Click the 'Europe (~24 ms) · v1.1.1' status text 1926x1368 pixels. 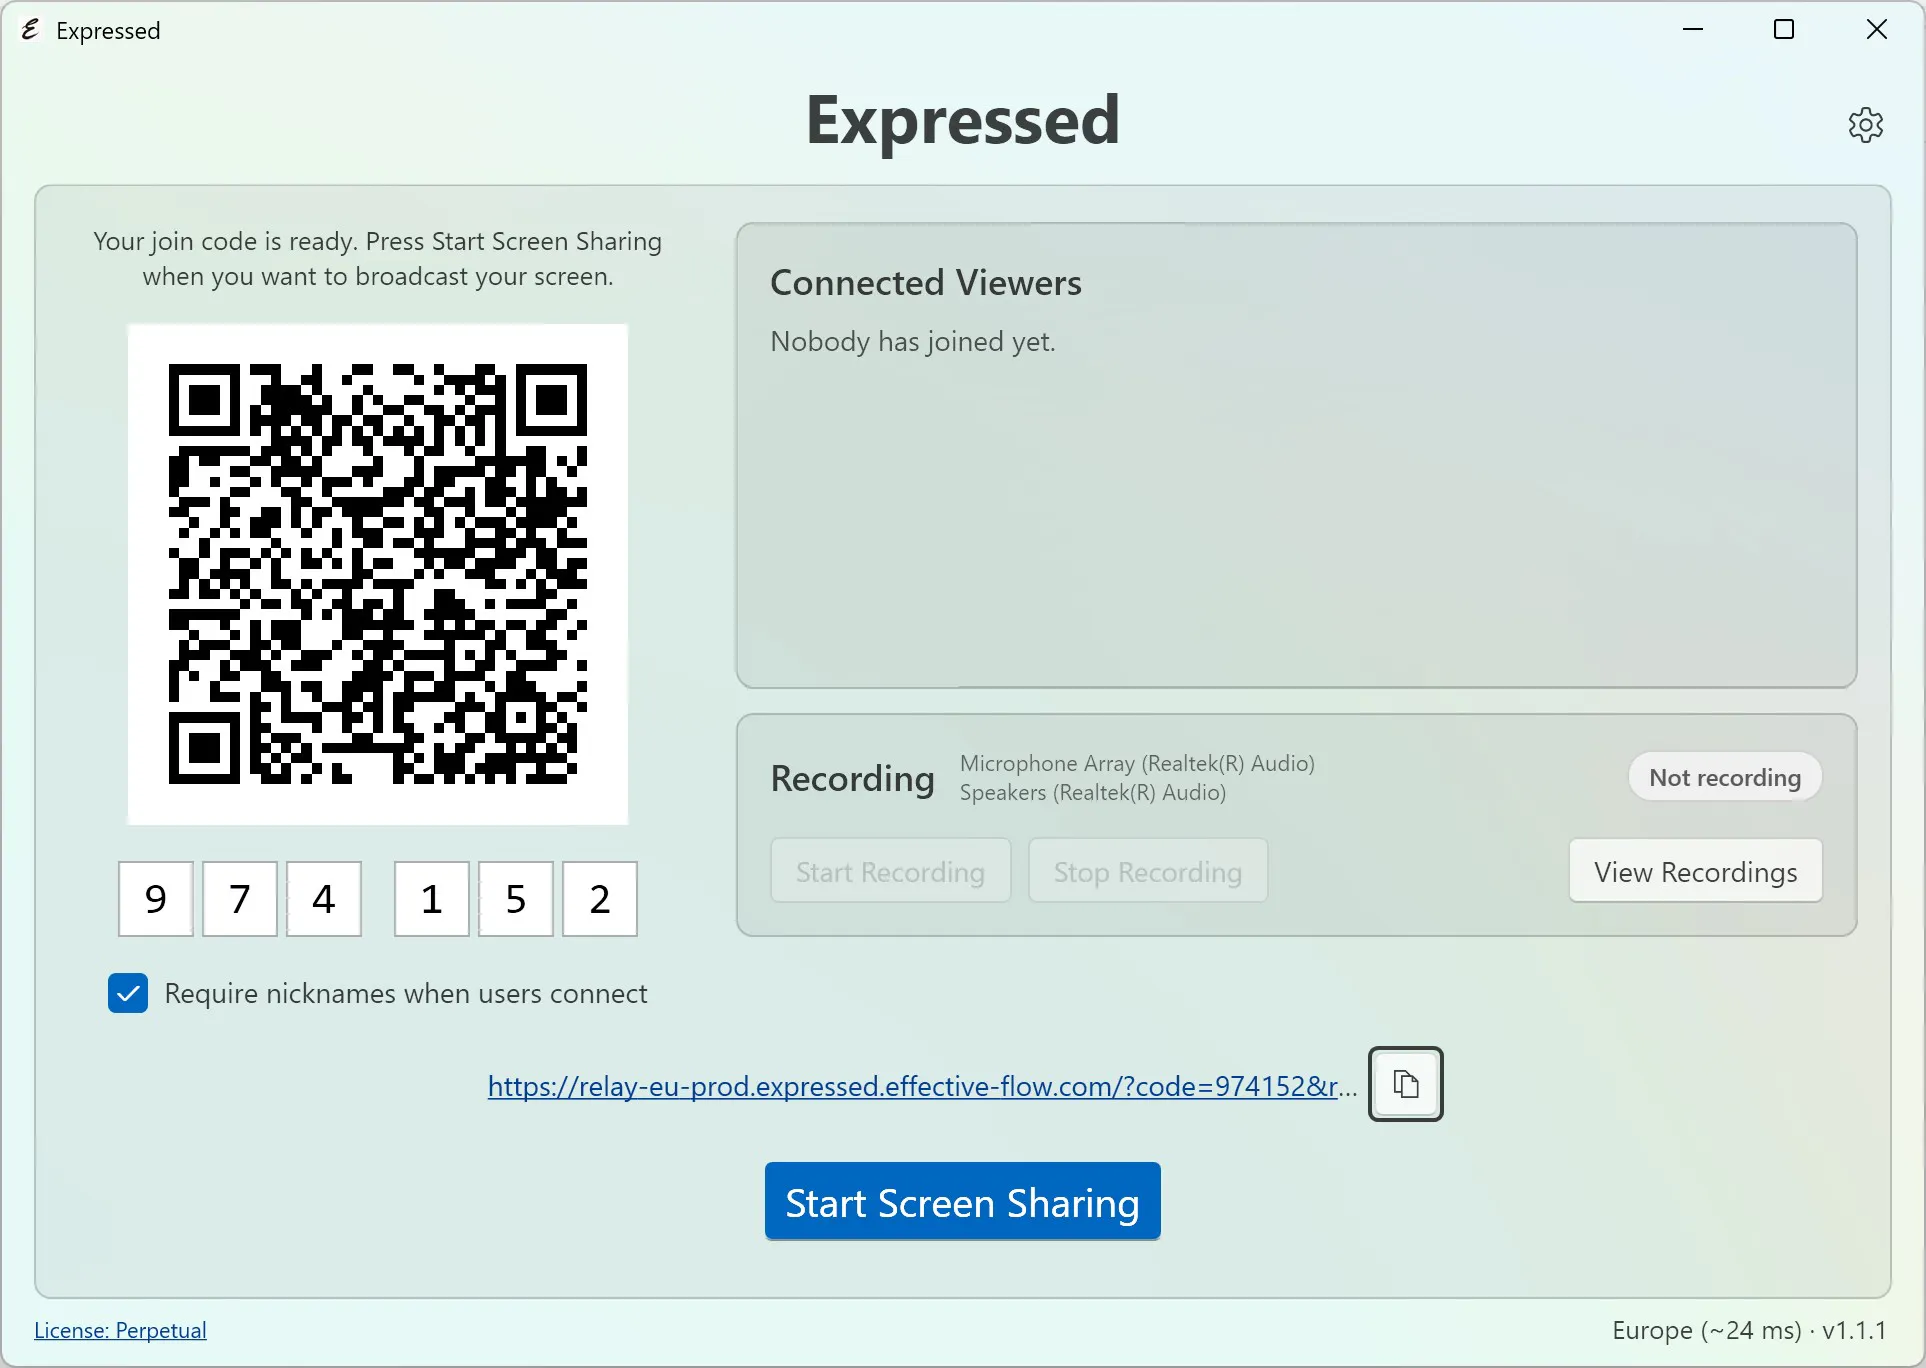(1749, 1330)
